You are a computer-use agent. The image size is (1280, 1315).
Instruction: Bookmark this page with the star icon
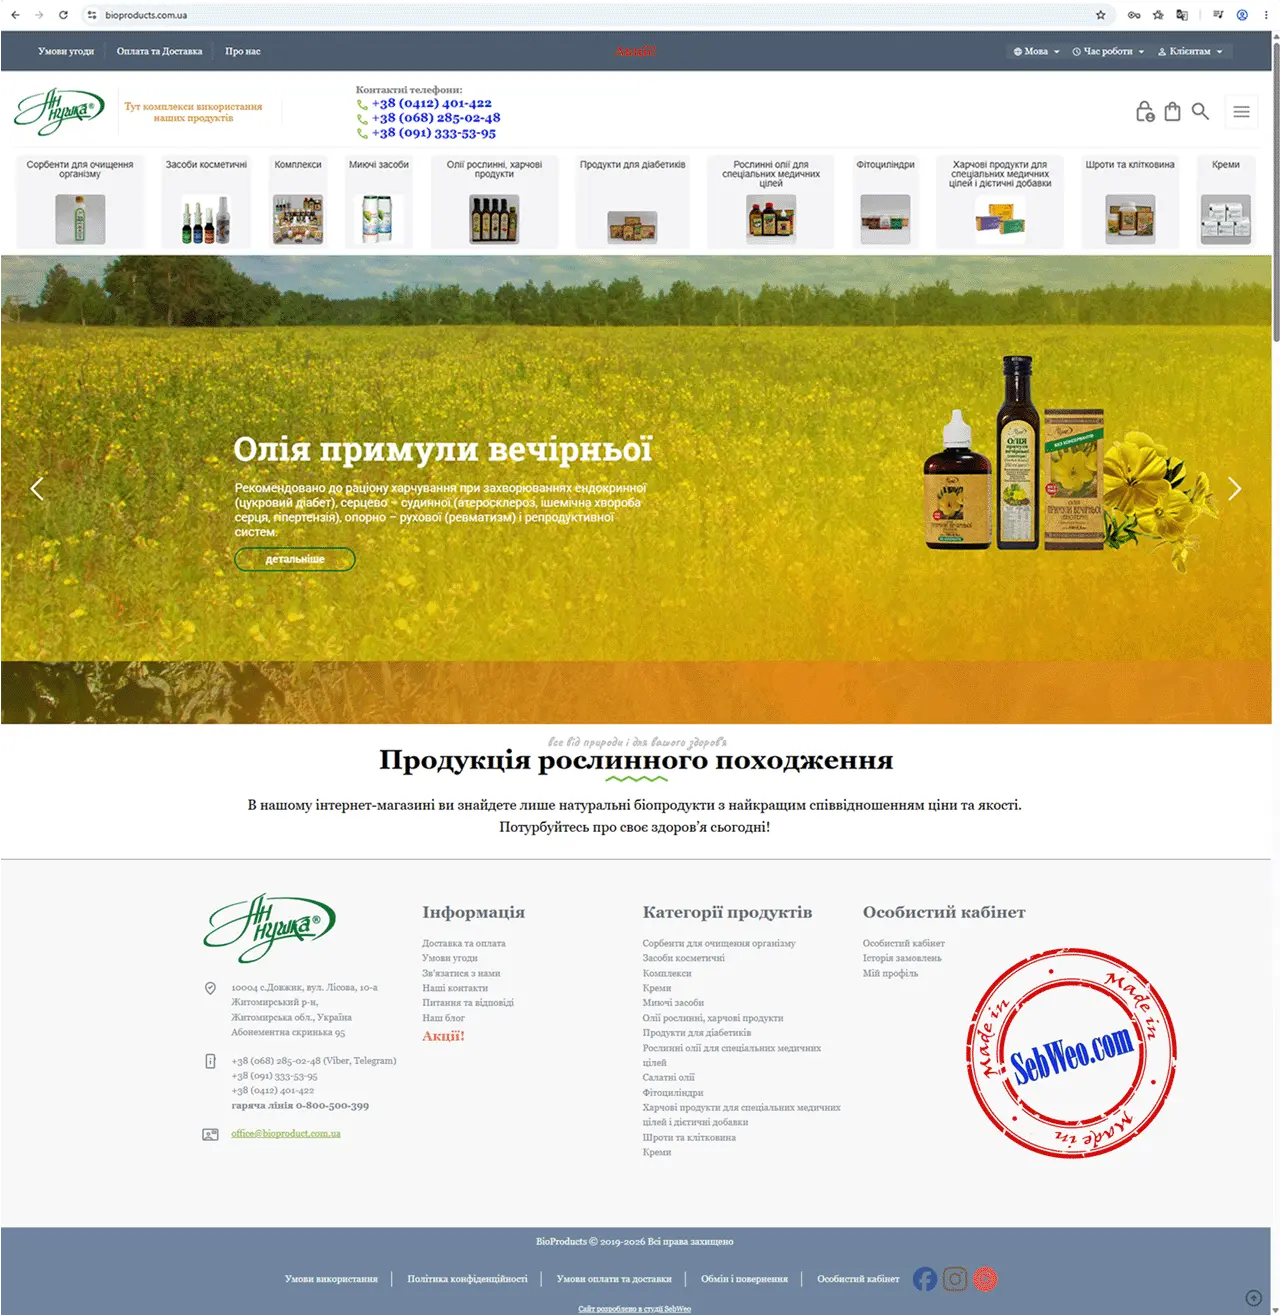coord(1101,15)
